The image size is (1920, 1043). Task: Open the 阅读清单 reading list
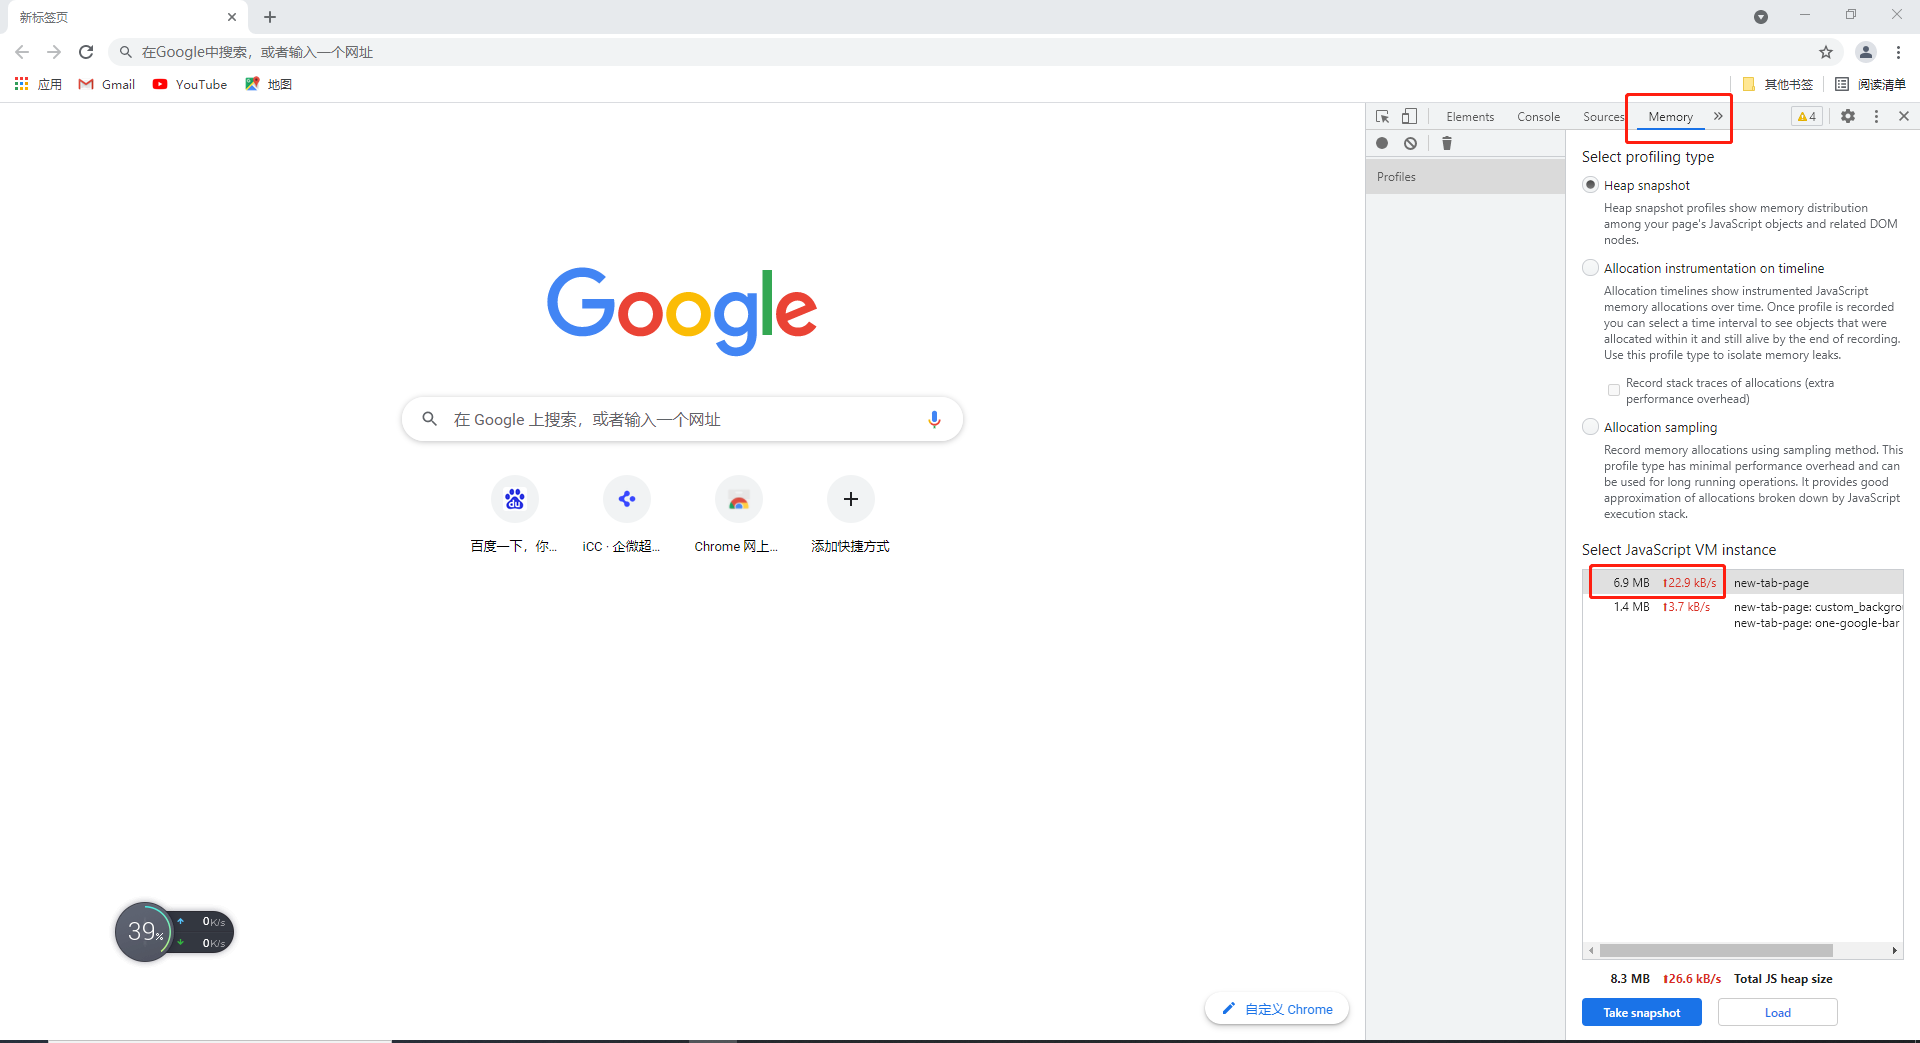[x=1870, y=85]
